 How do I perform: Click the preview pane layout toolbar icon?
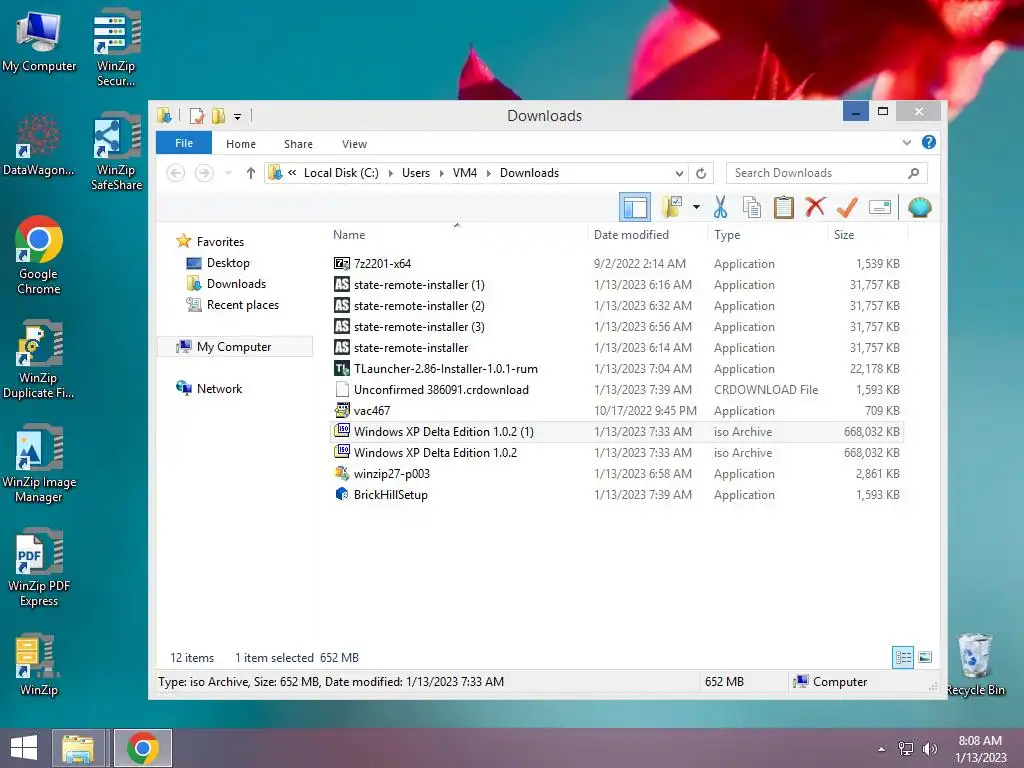[635, 208]
